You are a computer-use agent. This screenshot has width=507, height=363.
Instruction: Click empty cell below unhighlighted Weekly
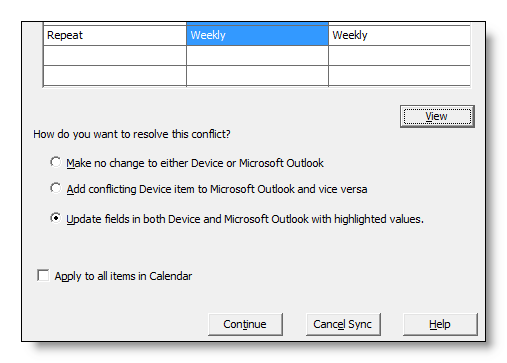click(399, 55)
